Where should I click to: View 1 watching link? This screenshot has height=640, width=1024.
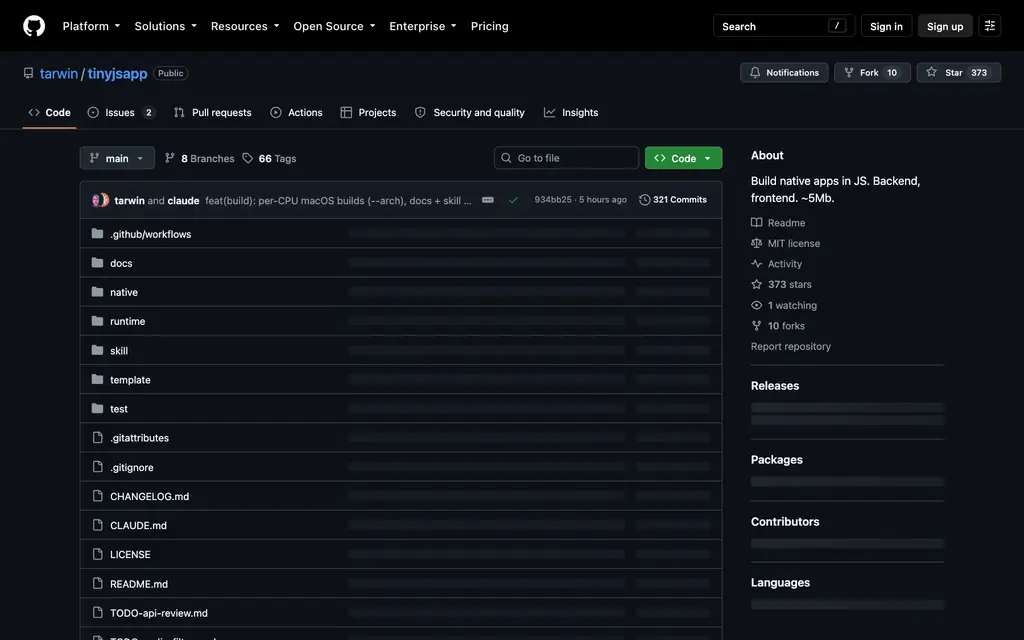(784, 305)
